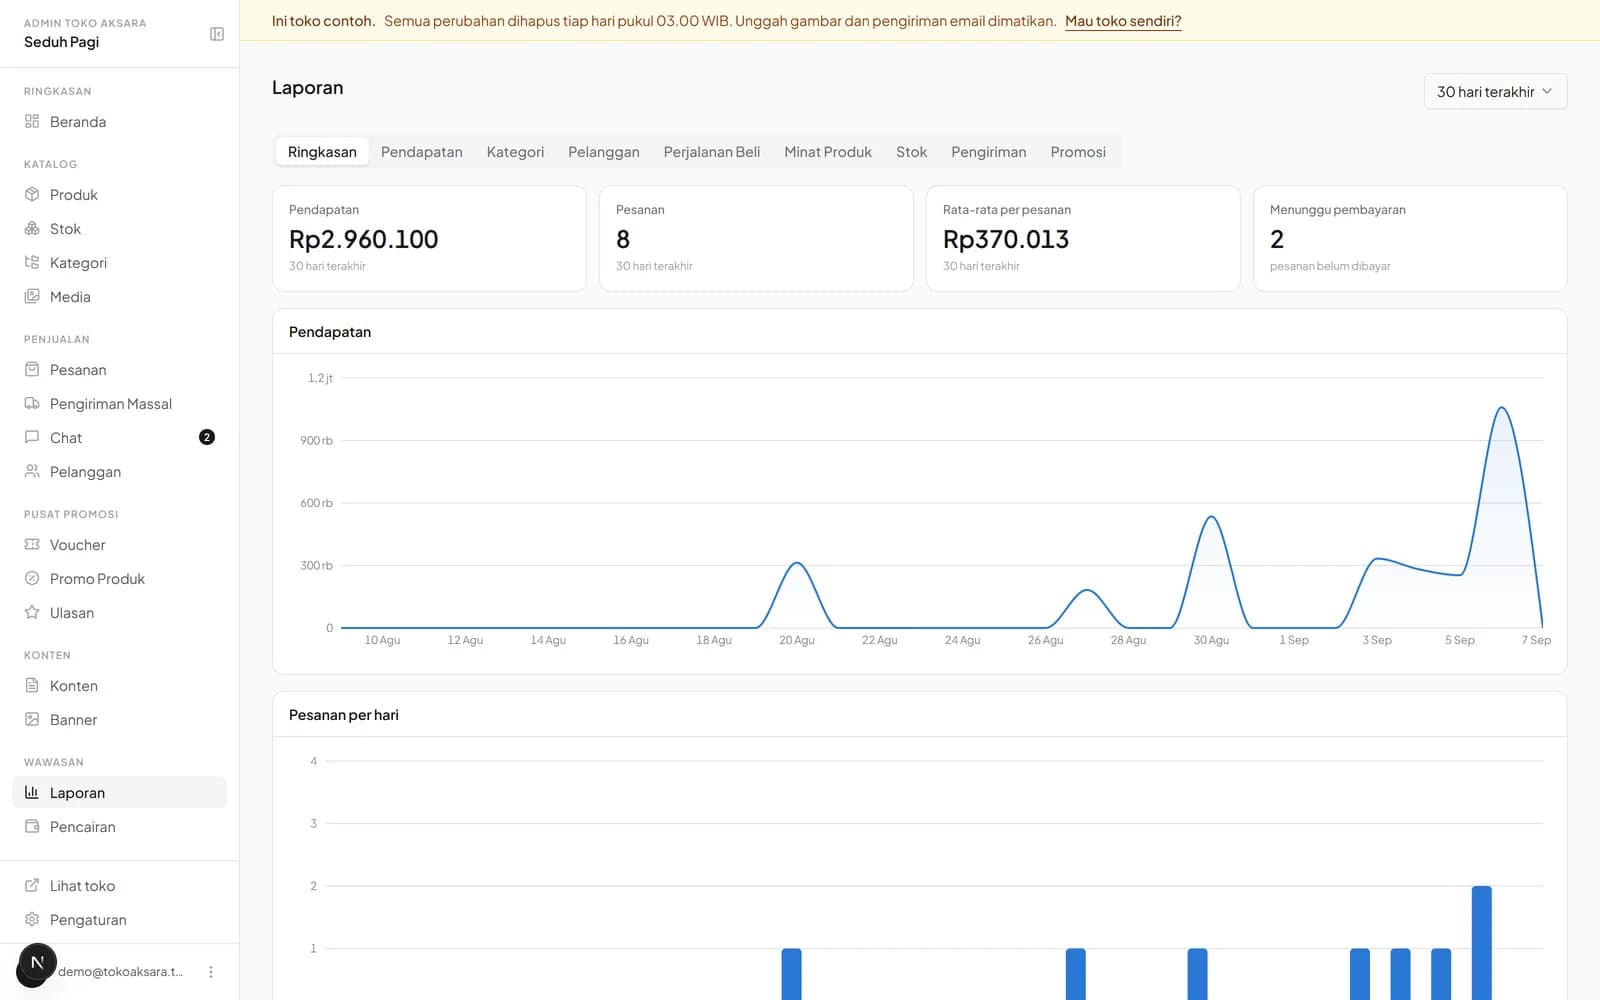The width and height of the screenshot is (1600, 1000).
Task: Click the Voucher ticket icon
Action: [32, 544]
